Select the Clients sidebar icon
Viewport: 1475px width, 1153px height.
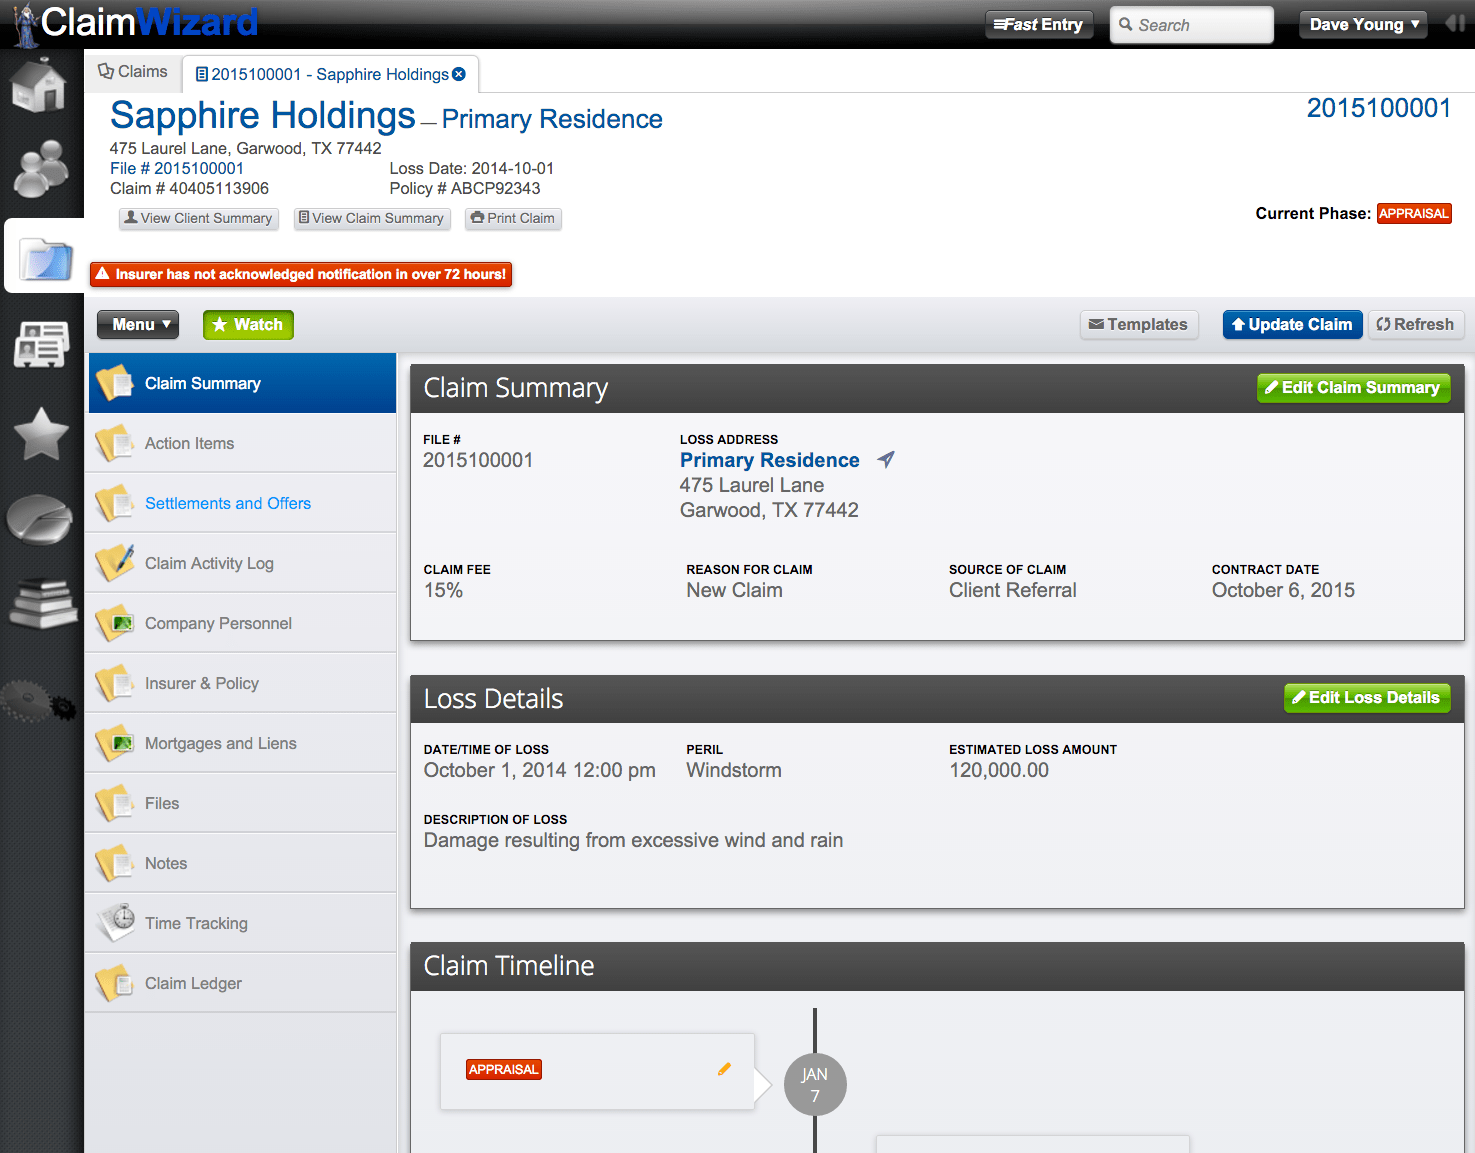(41, 170)
